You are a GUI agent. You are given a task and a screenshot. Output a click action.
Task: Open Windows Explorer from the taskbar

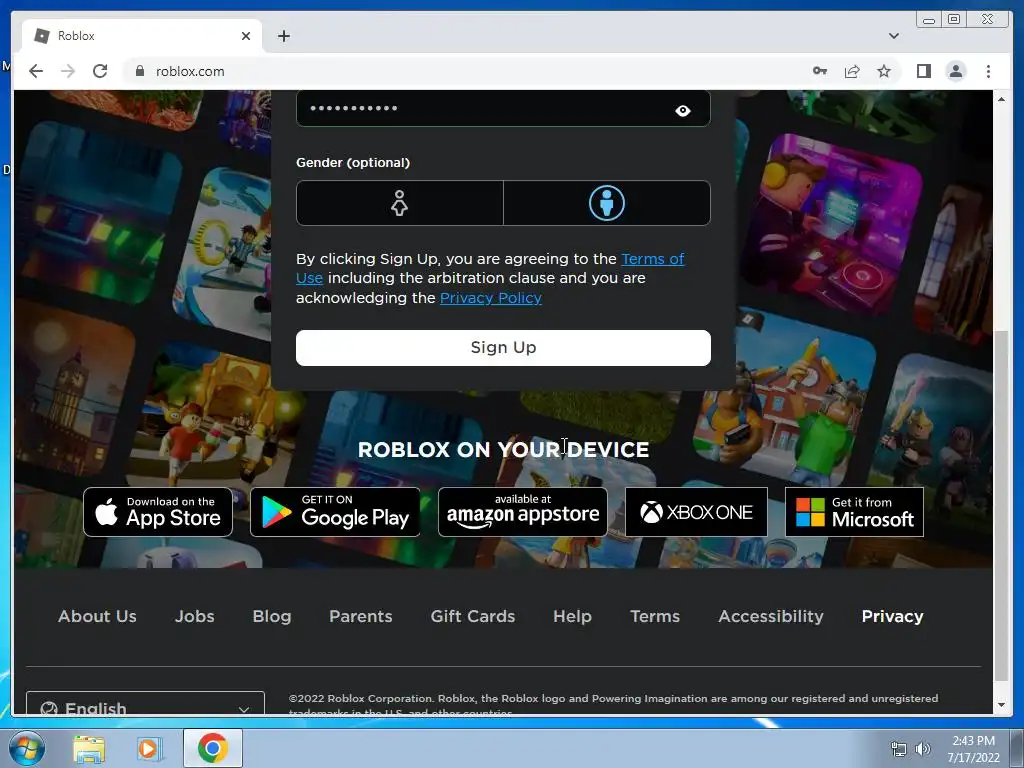click(x=89, y=748)
